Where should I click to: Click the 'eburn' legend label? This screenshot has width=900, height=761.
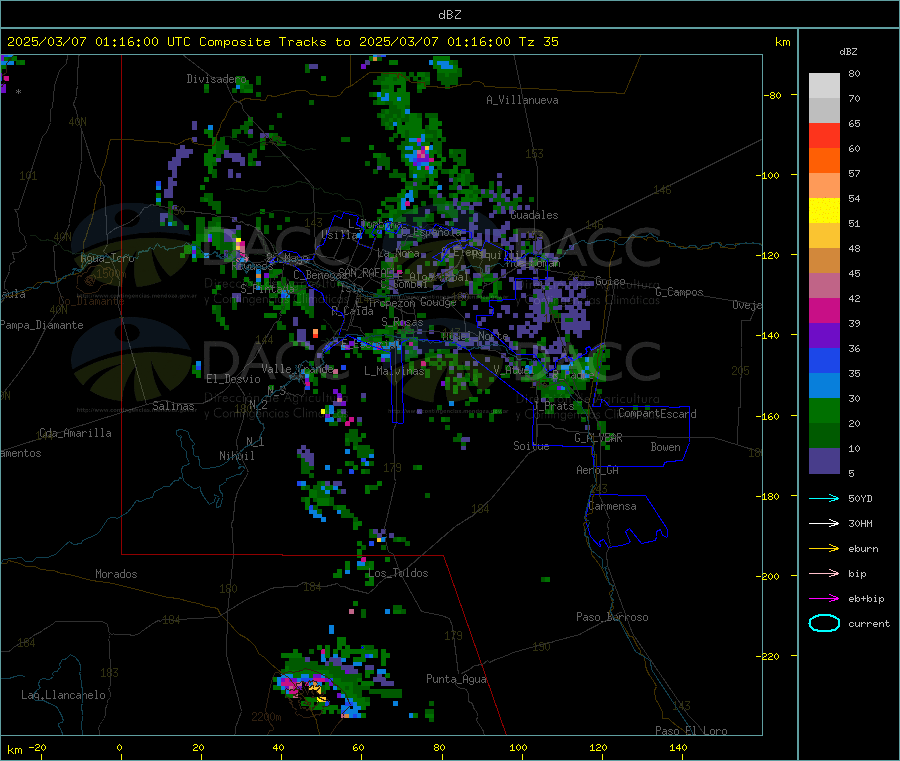[x=864, y=549]
